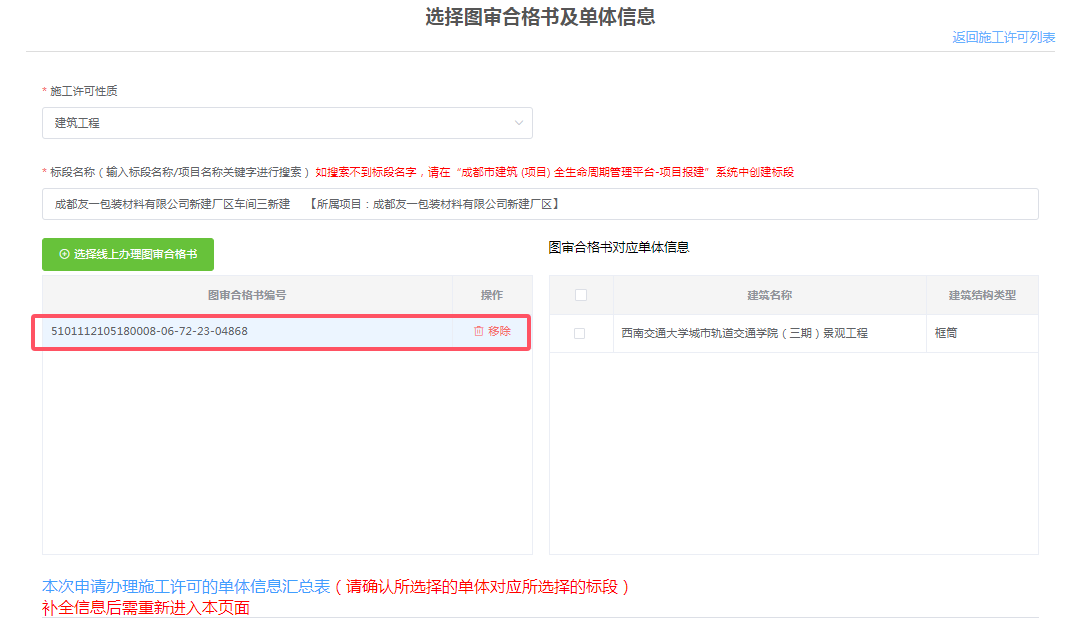Open the 标段名称 search selector
This screenshot has width=1076, height=618.
pyautogui.click(x=540, y=203)
